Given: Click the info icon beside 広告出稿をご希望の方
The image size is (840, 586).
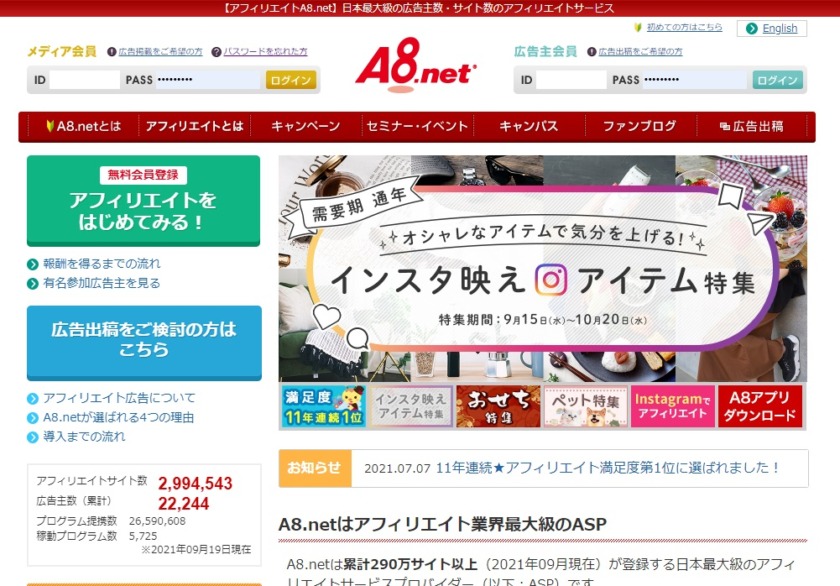Looking at the screenshot, I should point(591,51).
